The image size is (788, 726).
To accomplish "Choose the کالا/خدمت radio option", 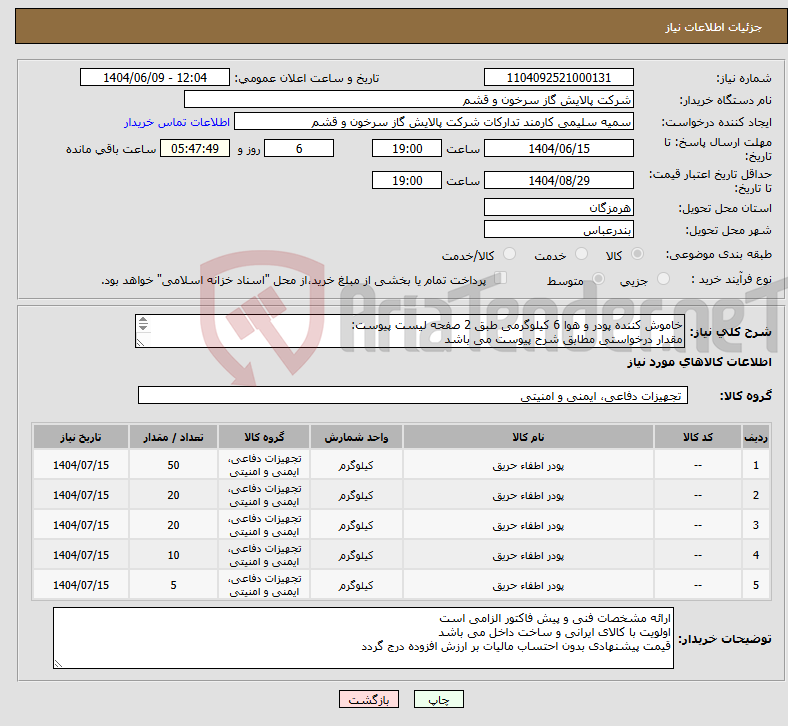I will [509, 255].
